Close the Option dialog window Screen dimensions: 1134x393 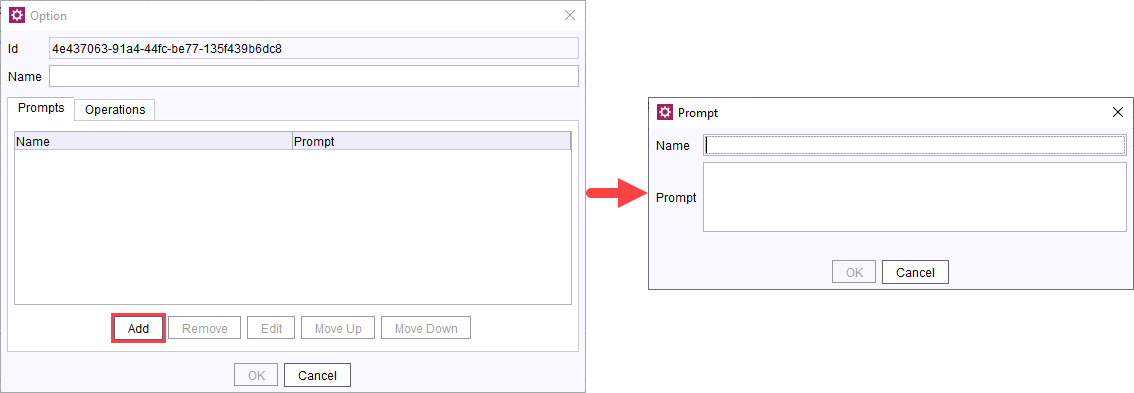pos(570,15)
